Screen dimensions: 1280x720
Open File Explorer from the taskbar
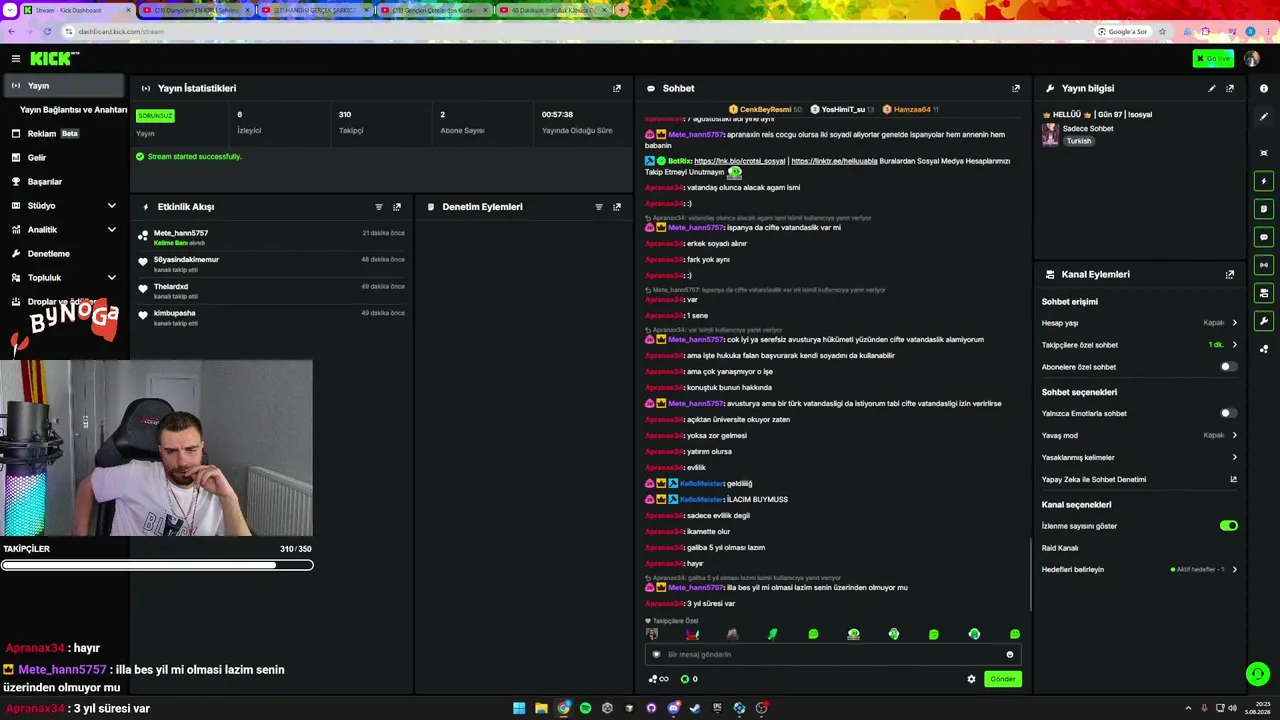pyautogui.click(x=541, y=708)
